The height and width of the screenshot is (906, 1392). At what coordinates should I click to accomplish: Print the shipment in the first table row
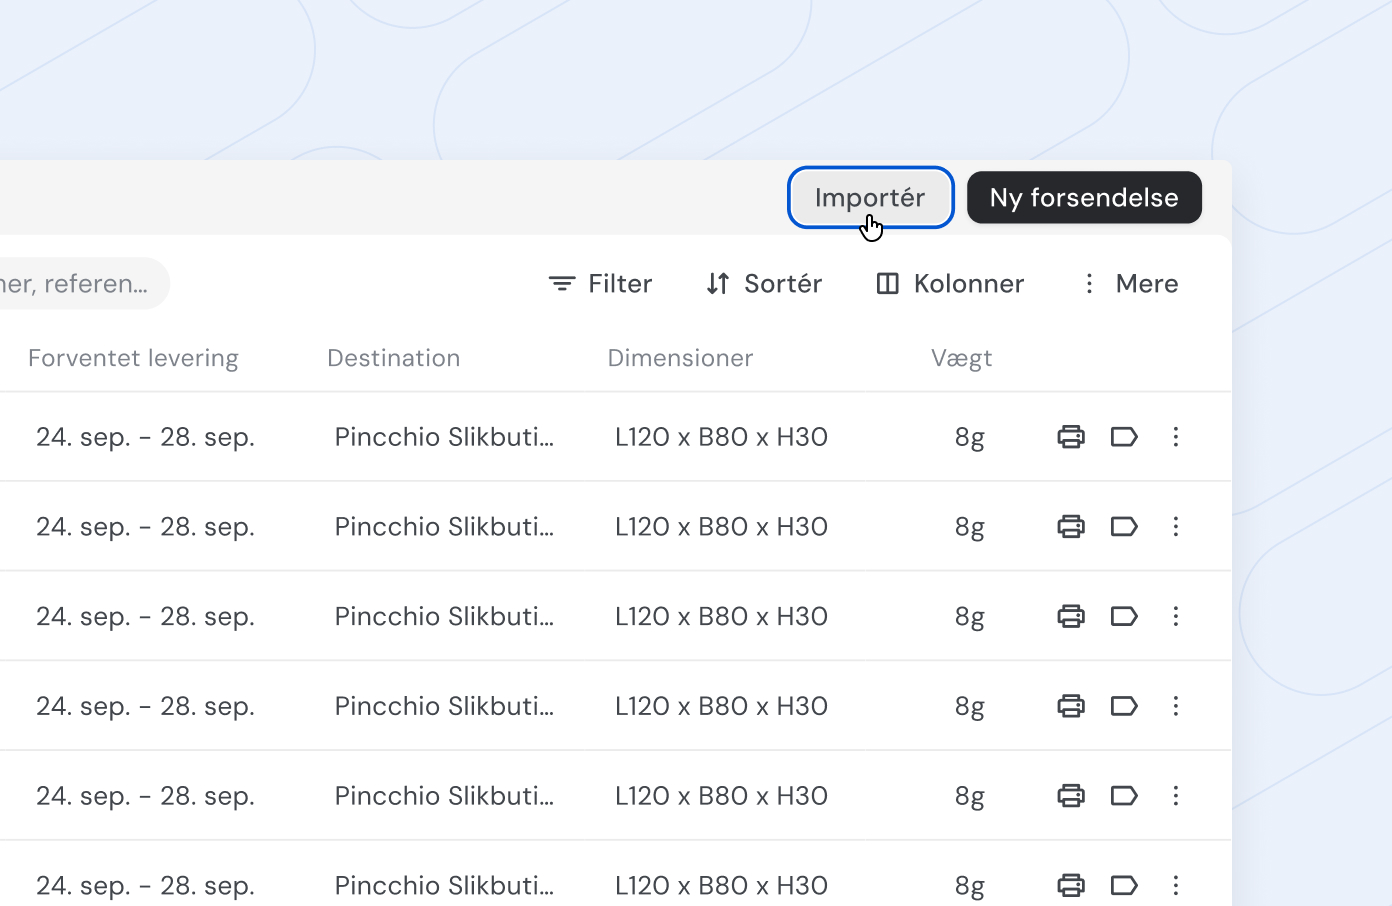tap(1071, 437)
